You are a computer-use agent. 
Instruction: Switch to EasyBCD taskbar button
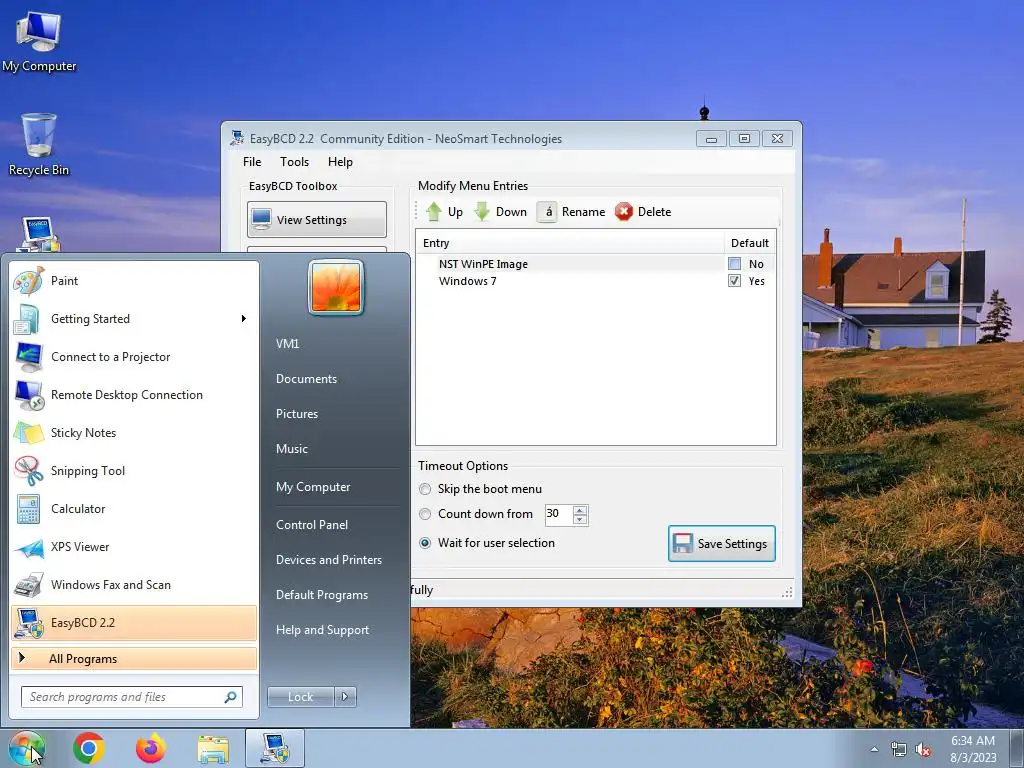pos(275,748)
